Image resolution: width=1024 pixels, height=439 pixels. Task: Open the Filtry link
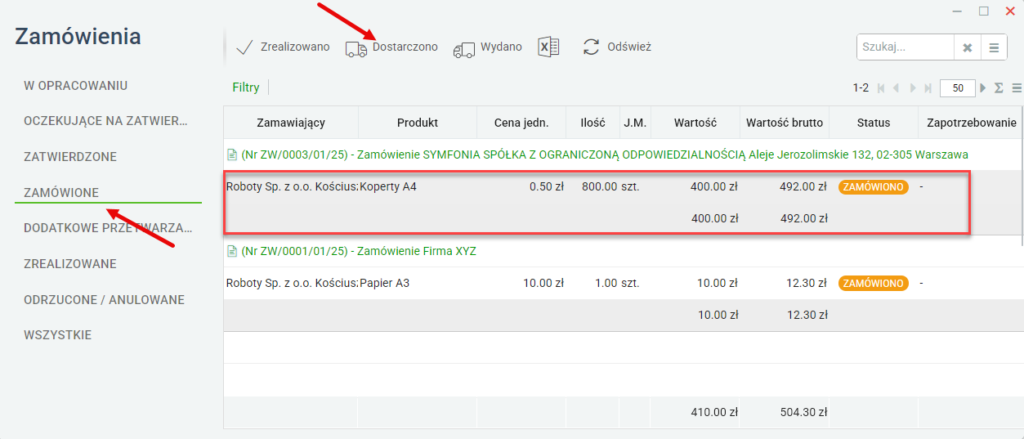click(246, 88)
